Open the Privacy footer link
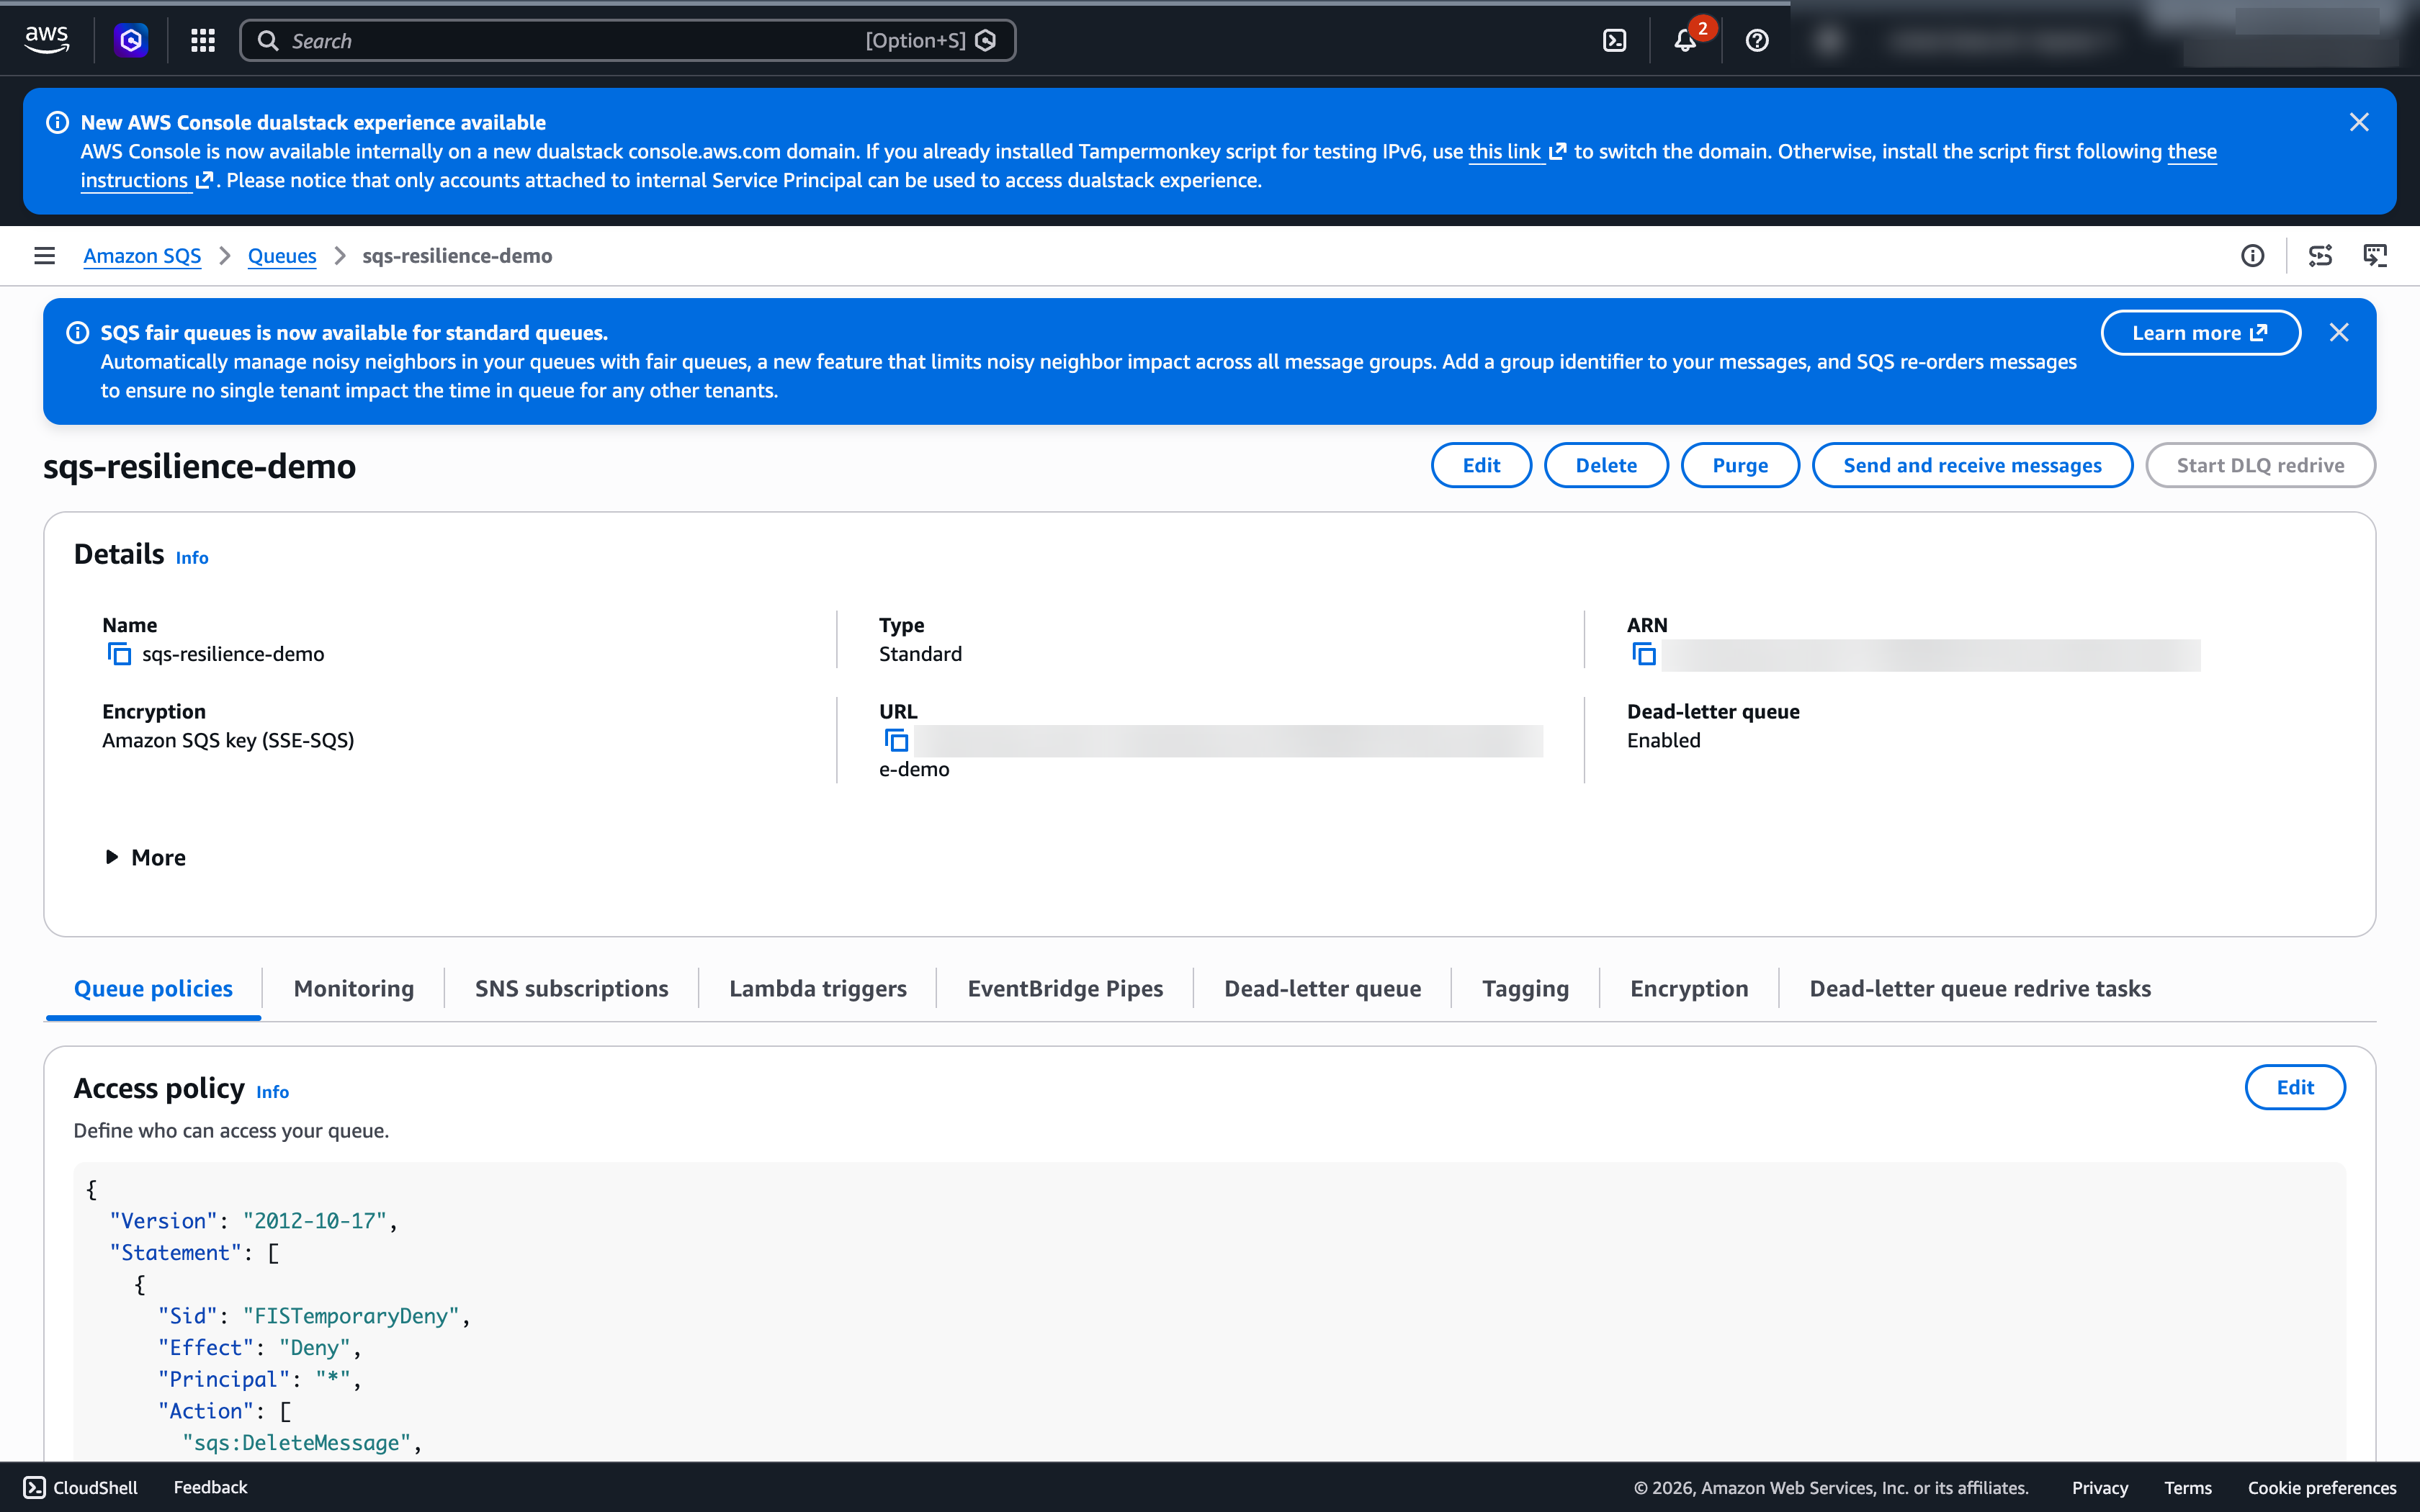 tap(2100, 1487)
